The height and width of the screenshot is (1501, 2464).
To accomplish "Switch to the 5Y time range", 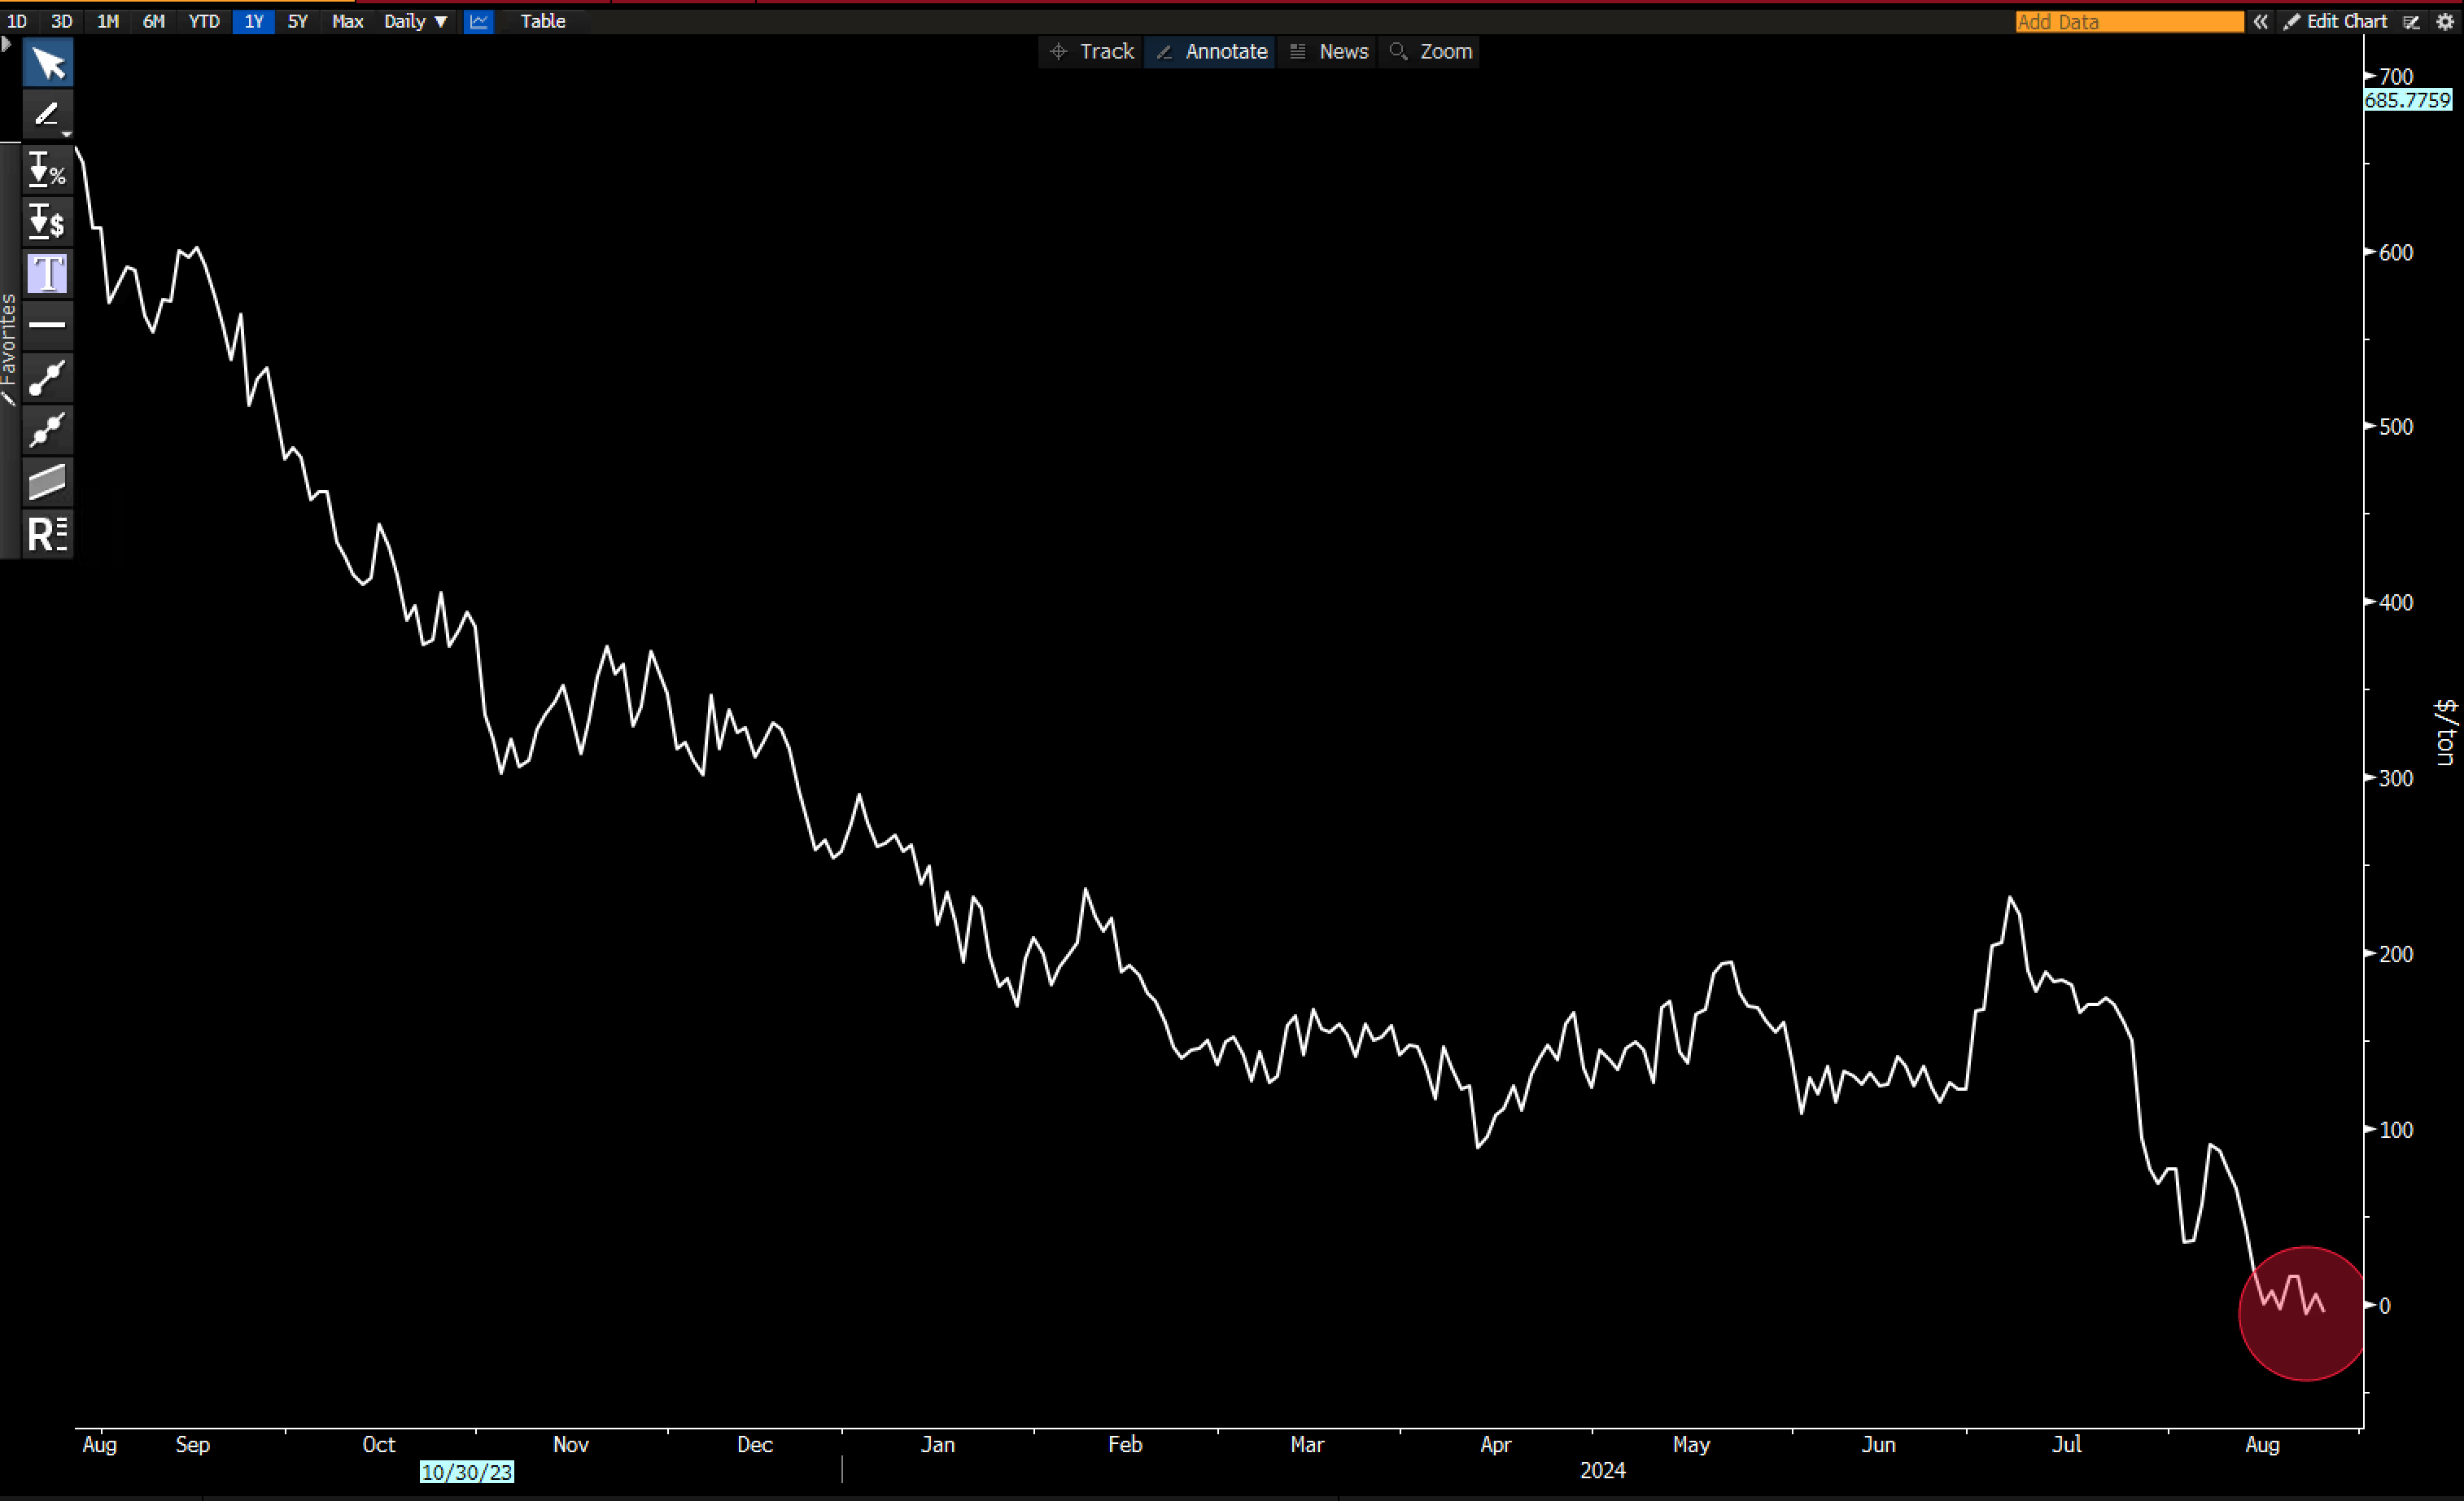I will point(297,21).
